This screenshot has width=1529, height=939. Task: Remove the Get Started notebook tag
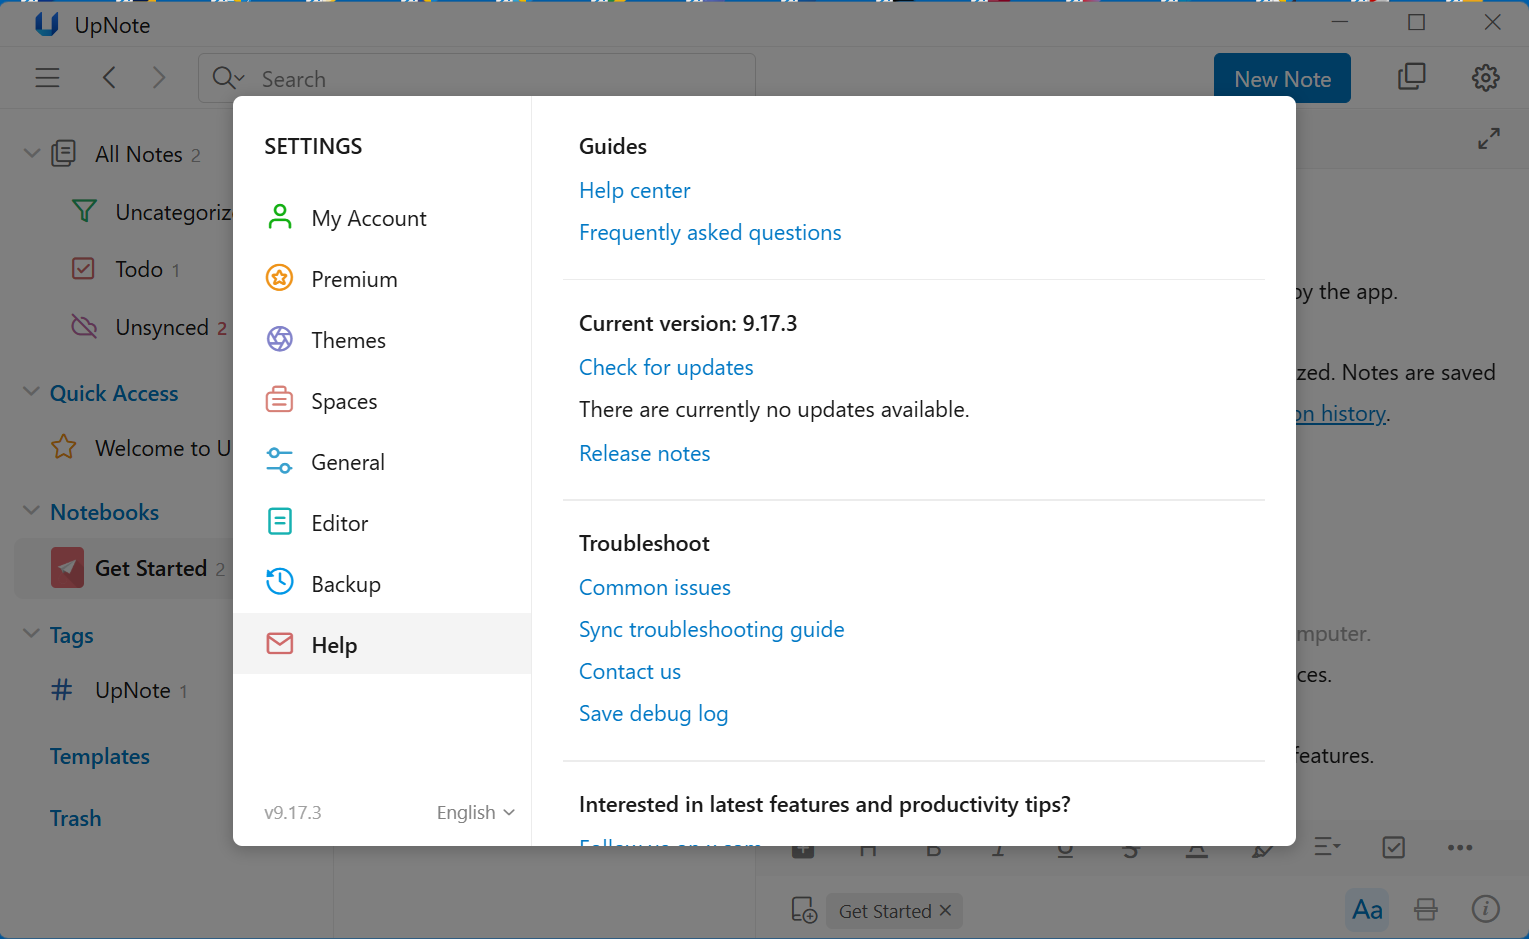[x=945, y=911]
